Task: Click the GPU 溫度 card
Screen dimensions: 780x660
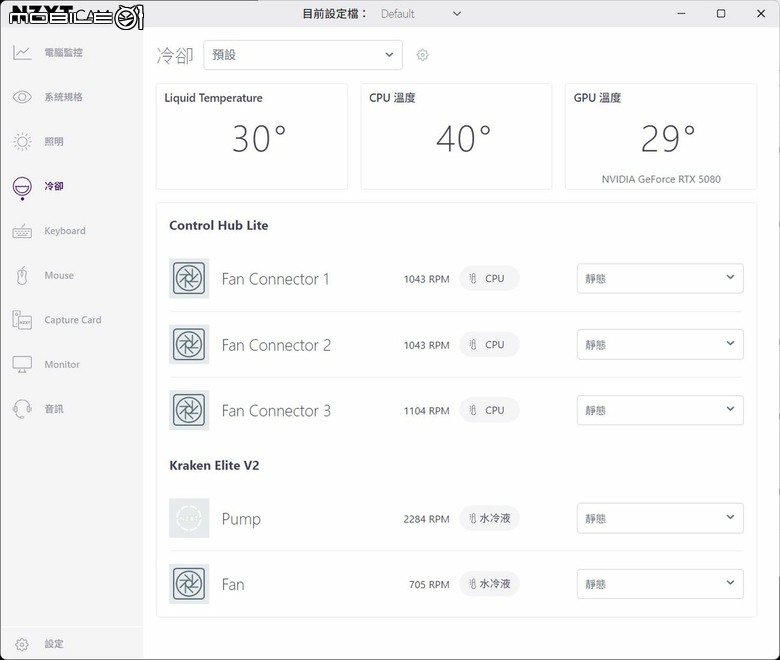Action: [x=661, y=136]
